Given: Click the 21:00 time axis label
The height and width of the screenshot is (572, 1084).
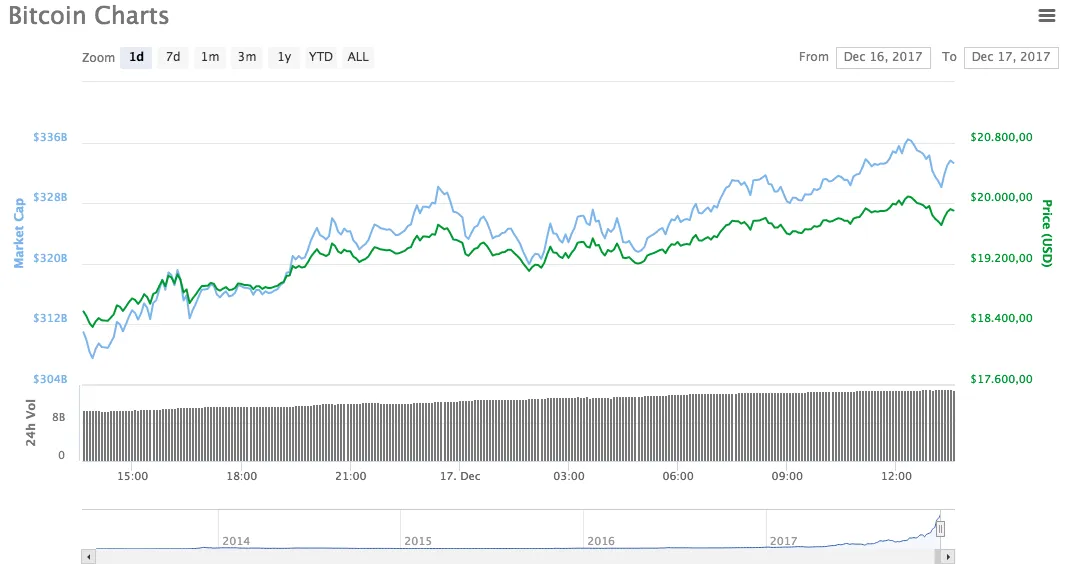Looking at the screenshot, I should [351, 476].
